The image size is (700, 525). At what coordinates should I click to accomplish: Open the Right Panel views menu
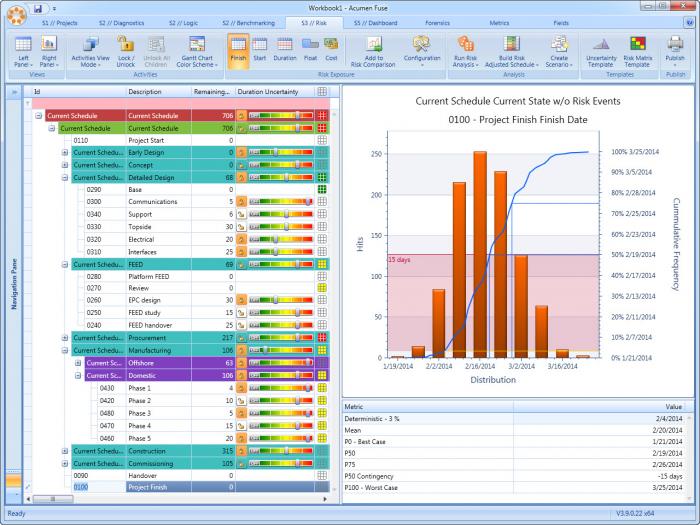point(49,51)
